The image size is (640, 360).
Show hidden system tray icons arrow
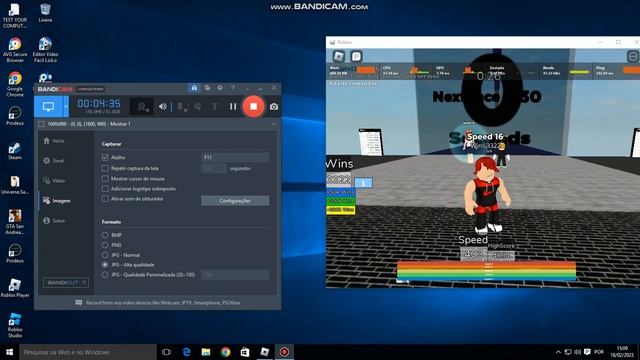[558, 352]
